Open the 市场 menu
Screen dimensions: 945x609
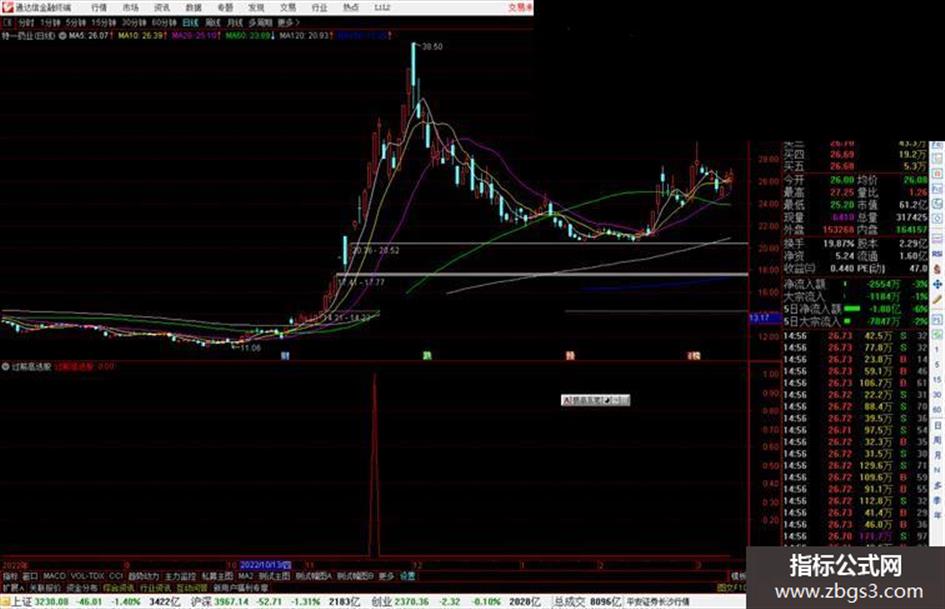pos(130,7)
